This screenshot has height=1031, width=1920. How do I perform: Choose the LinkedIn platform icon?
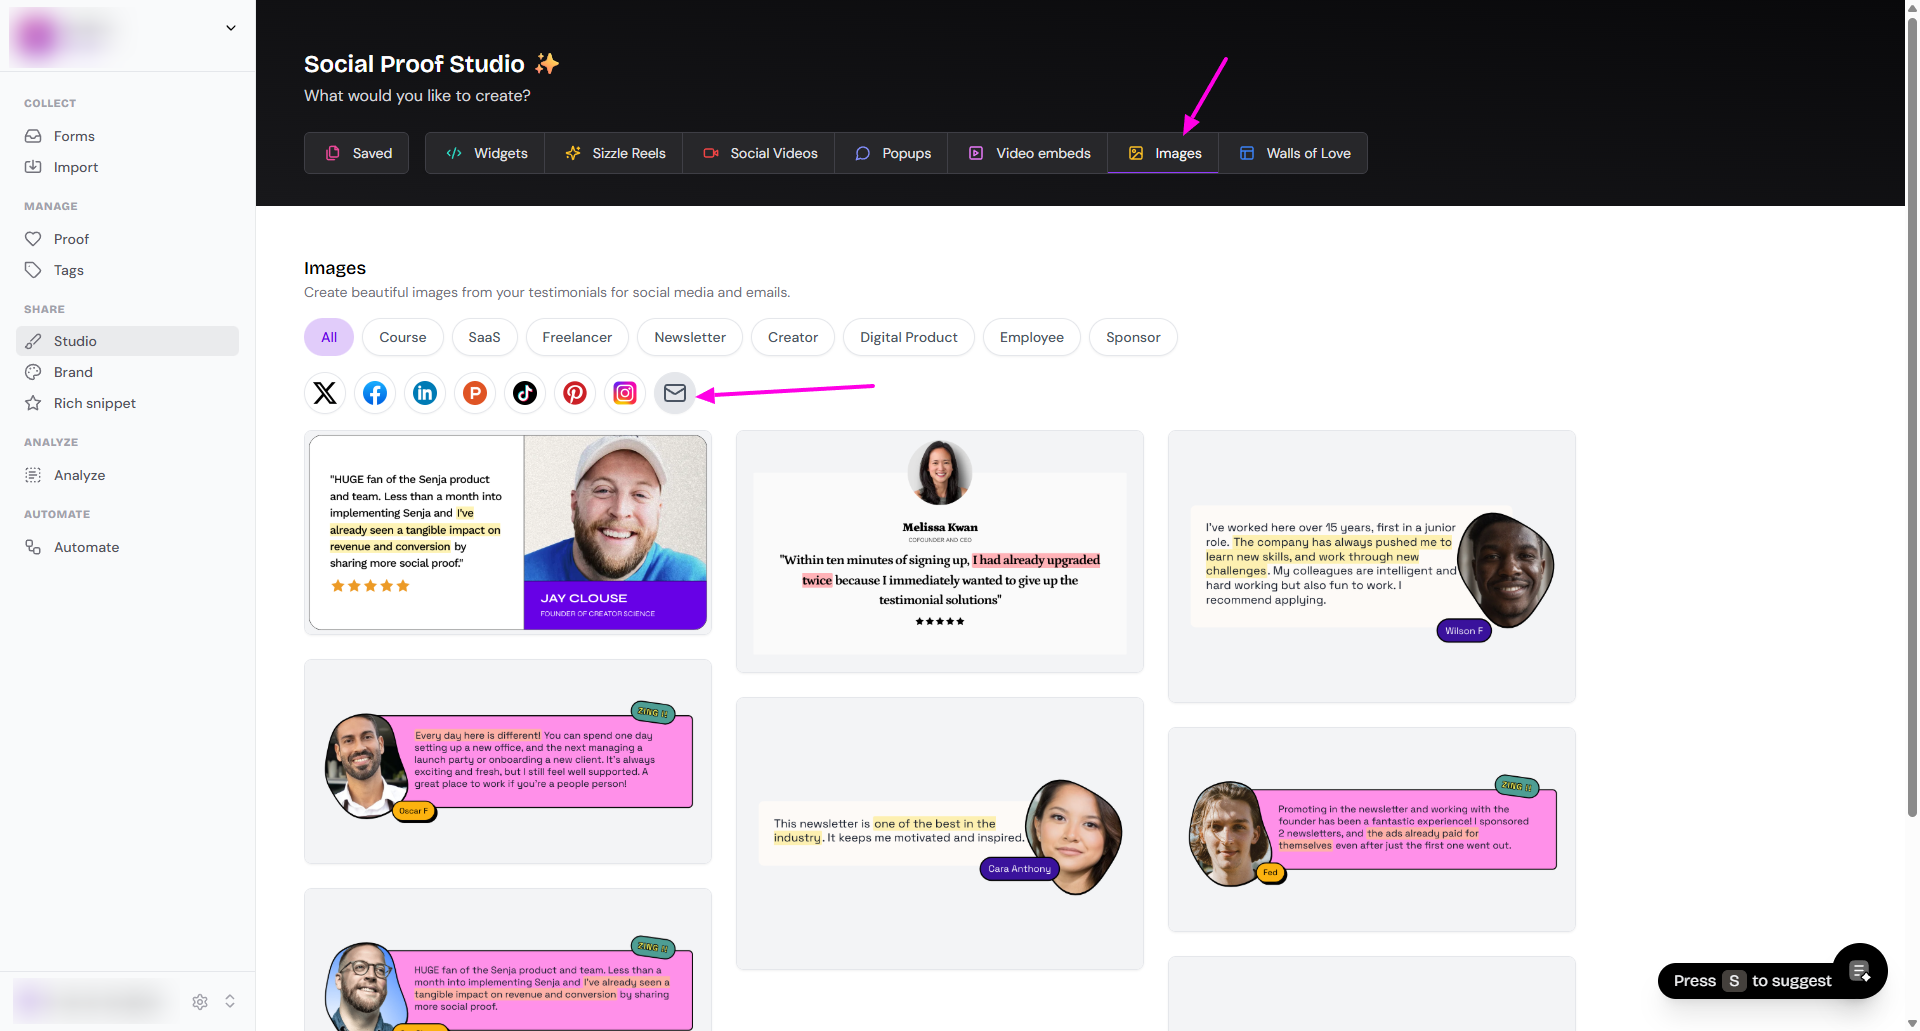pyautogui.click(x=425, y=393)
